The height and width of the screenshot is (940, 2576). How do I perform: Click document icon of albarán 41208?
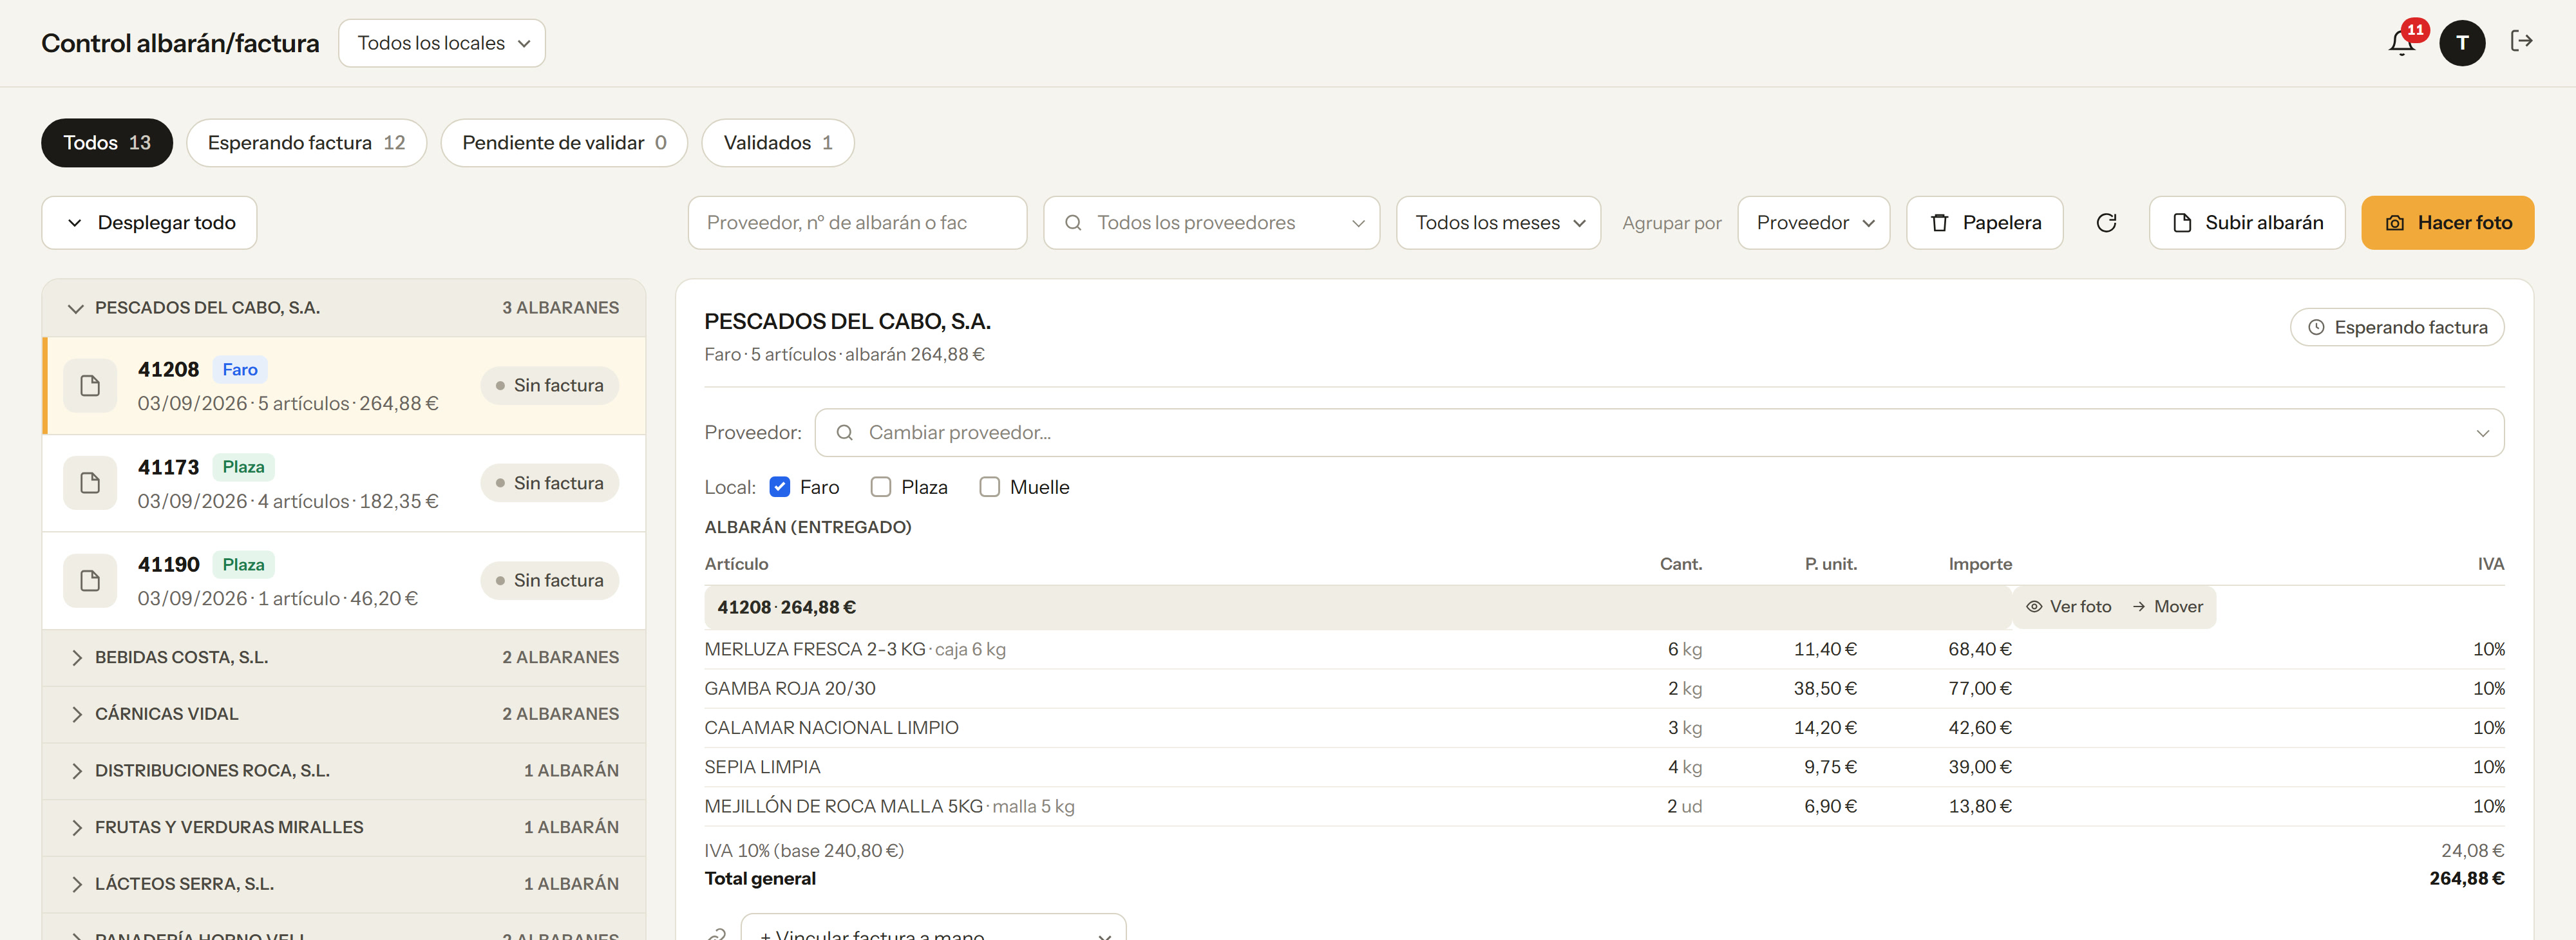coord(90,386)
